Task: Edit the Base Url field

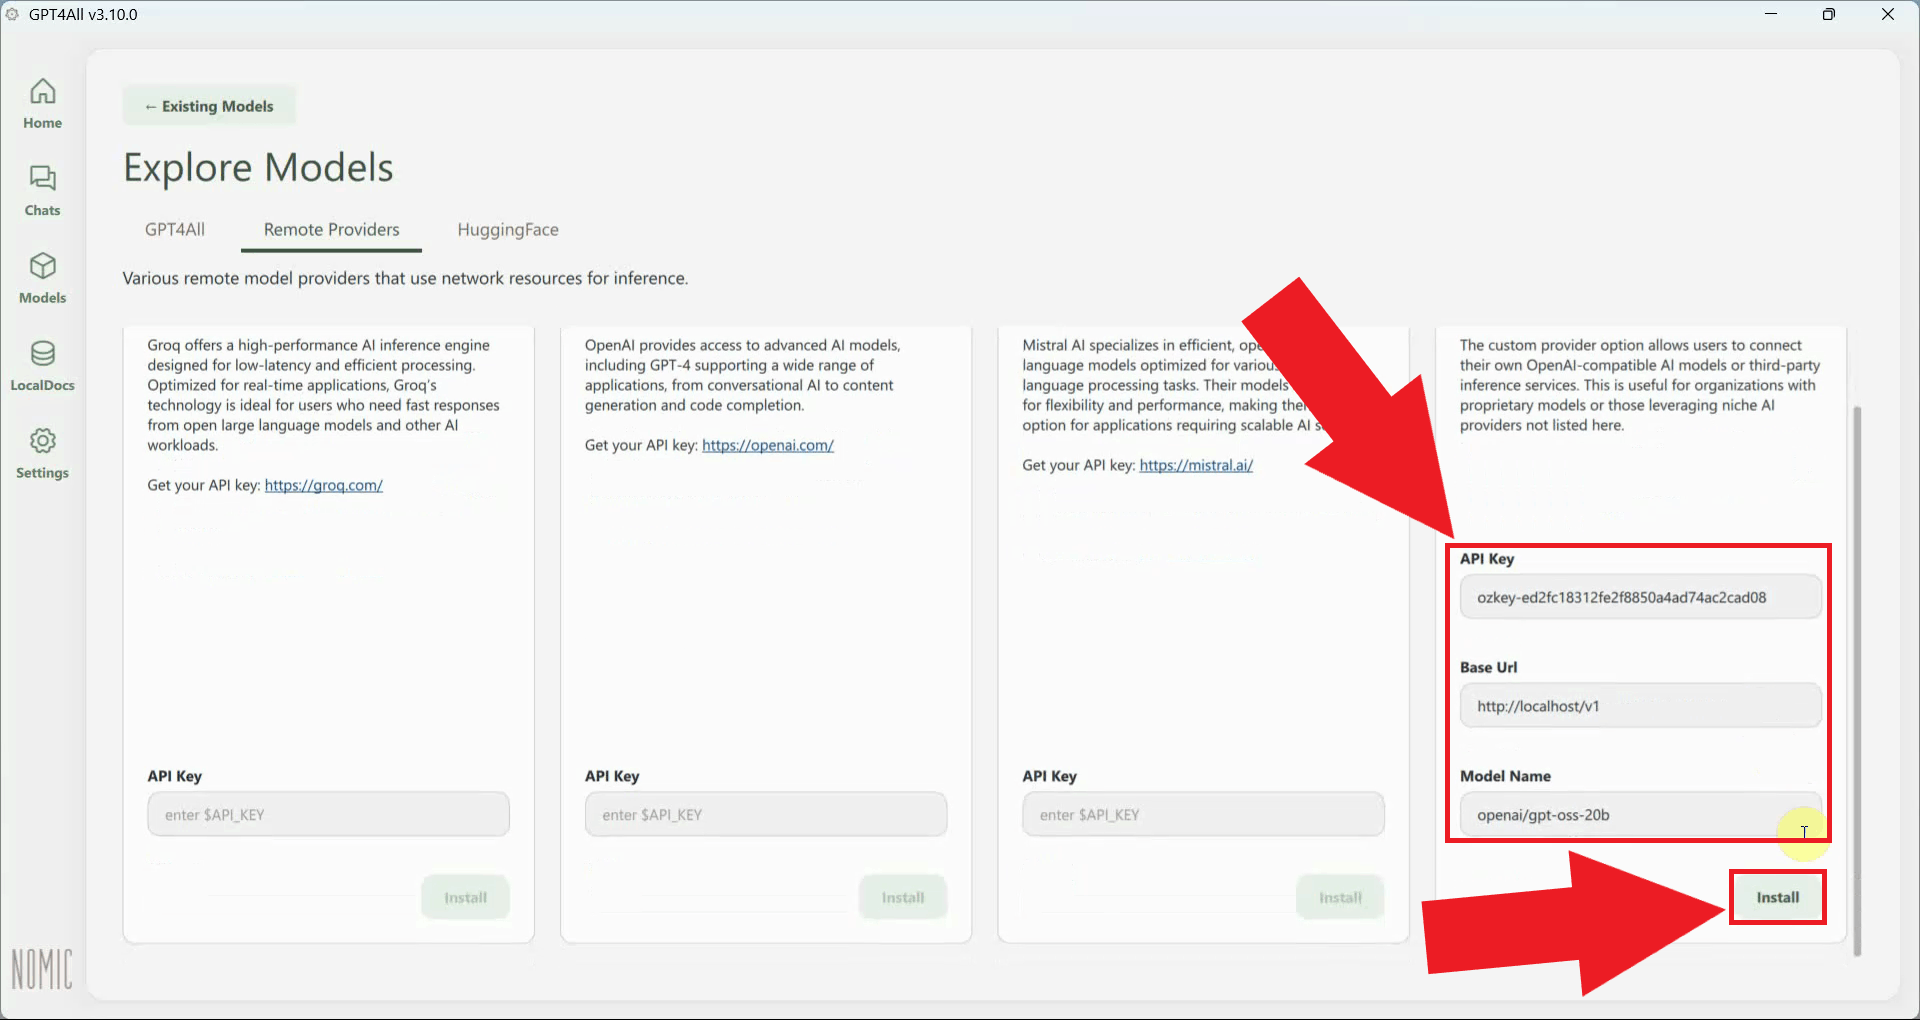Action: (1639, 705)
